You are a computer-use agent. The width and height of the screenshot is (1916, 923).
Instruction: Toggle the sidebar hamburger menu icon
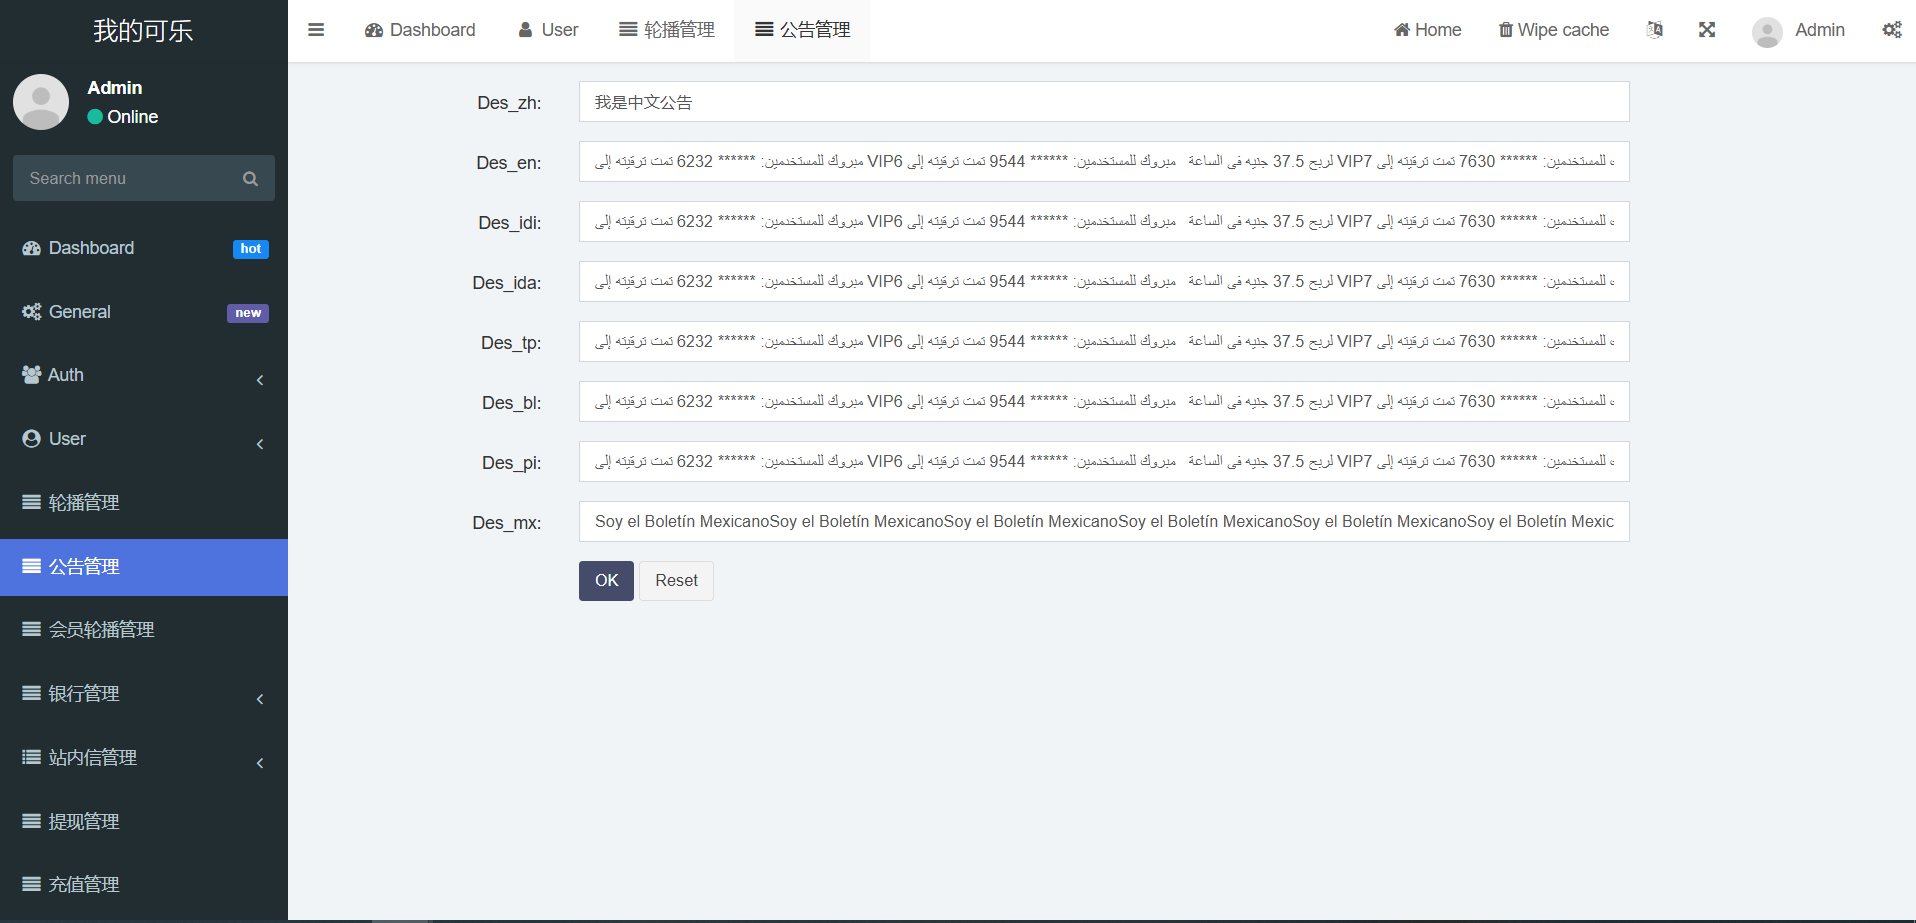point(316,30)
